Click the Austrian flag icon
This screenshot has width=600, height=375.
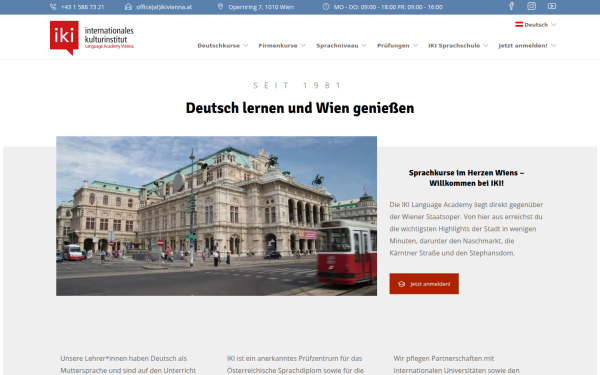[519, 24]
